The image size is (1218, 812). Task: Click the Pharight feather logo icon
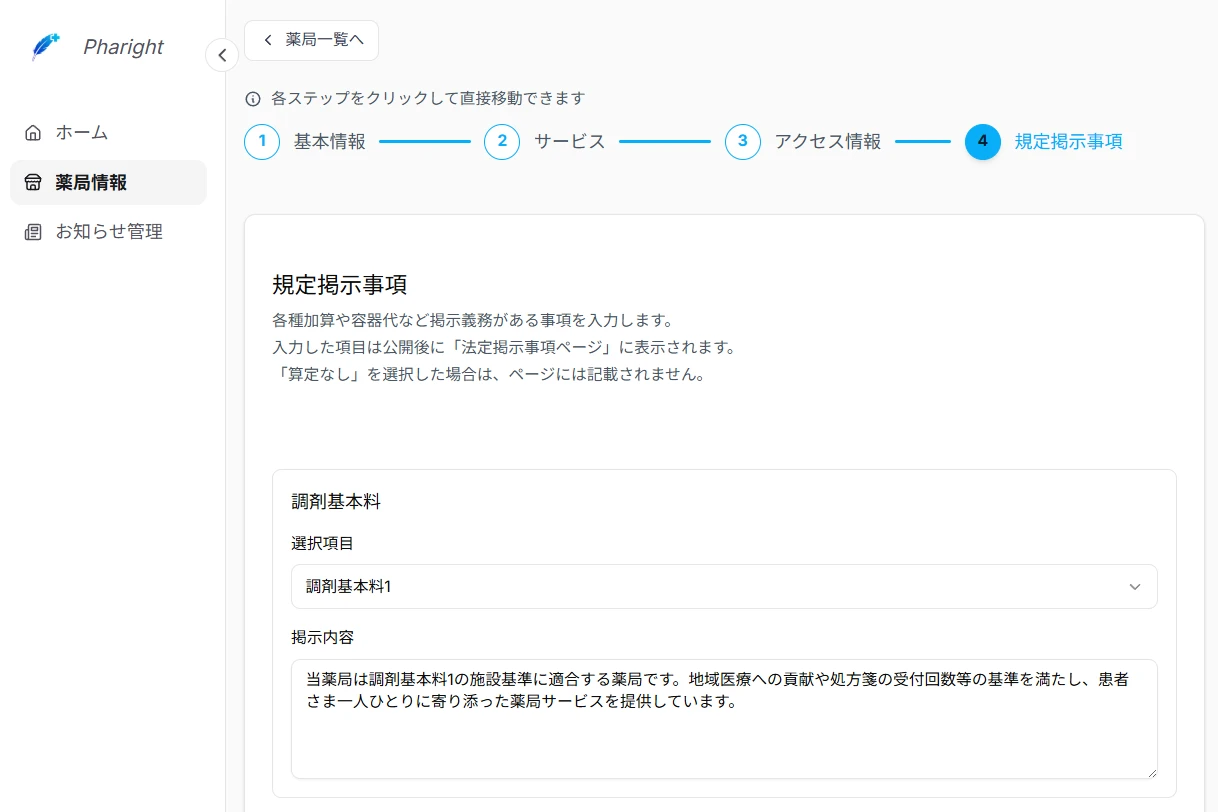pyautogui.click(x=46, y=47)
